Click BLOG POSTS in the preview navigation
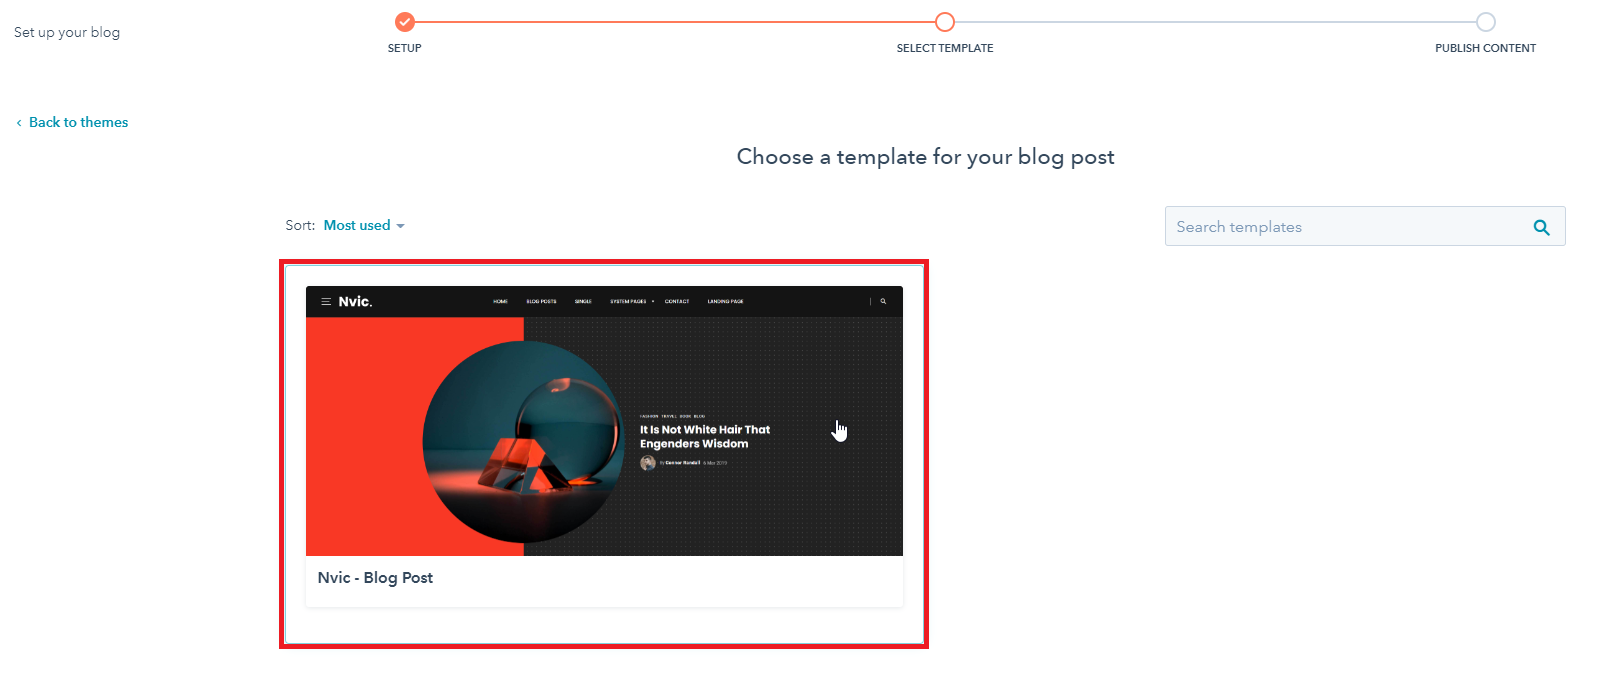The width and height of the screenshot is (1611, 685). (541, 301)
